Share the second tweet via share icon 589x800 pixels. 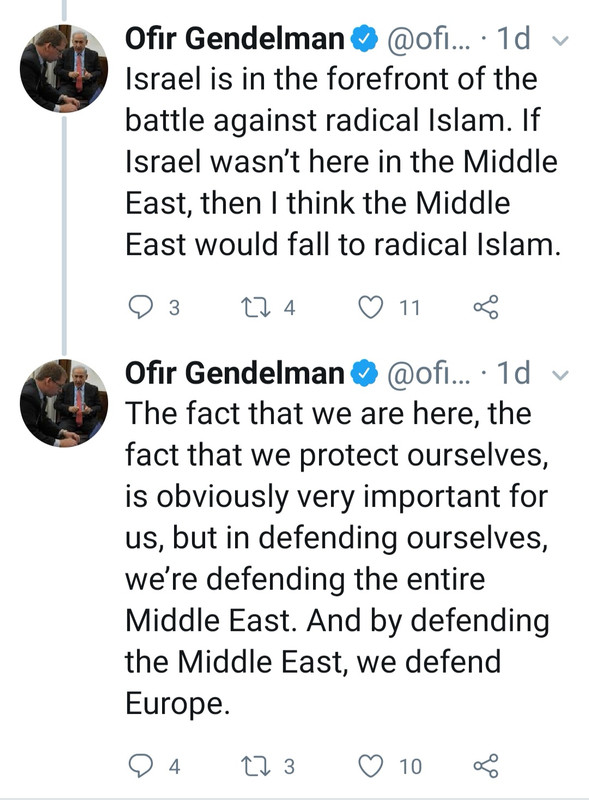[485, 766]
